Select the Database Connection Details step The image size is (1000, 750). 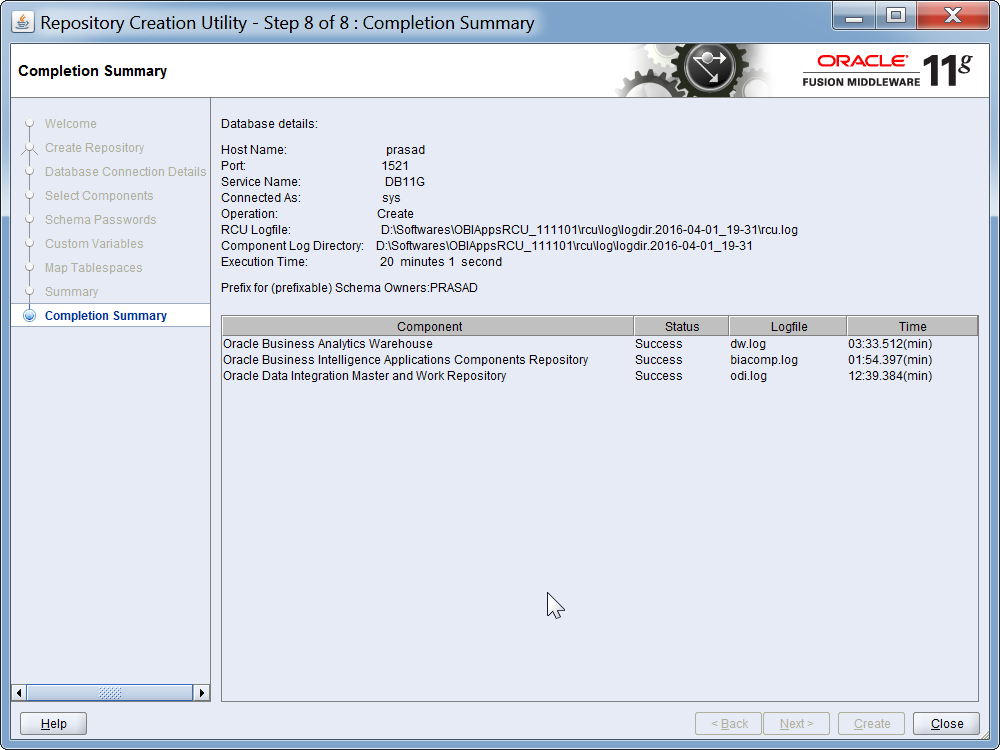125,172
